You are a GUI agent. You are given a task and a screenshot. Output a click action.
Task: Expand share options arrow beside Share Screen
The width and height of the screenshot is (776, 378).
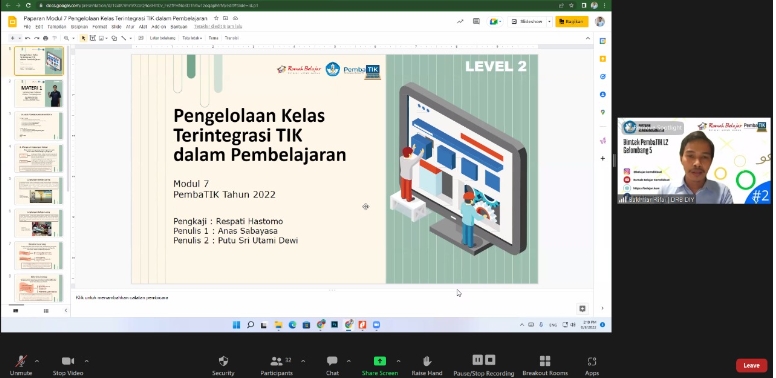(398, 361)
